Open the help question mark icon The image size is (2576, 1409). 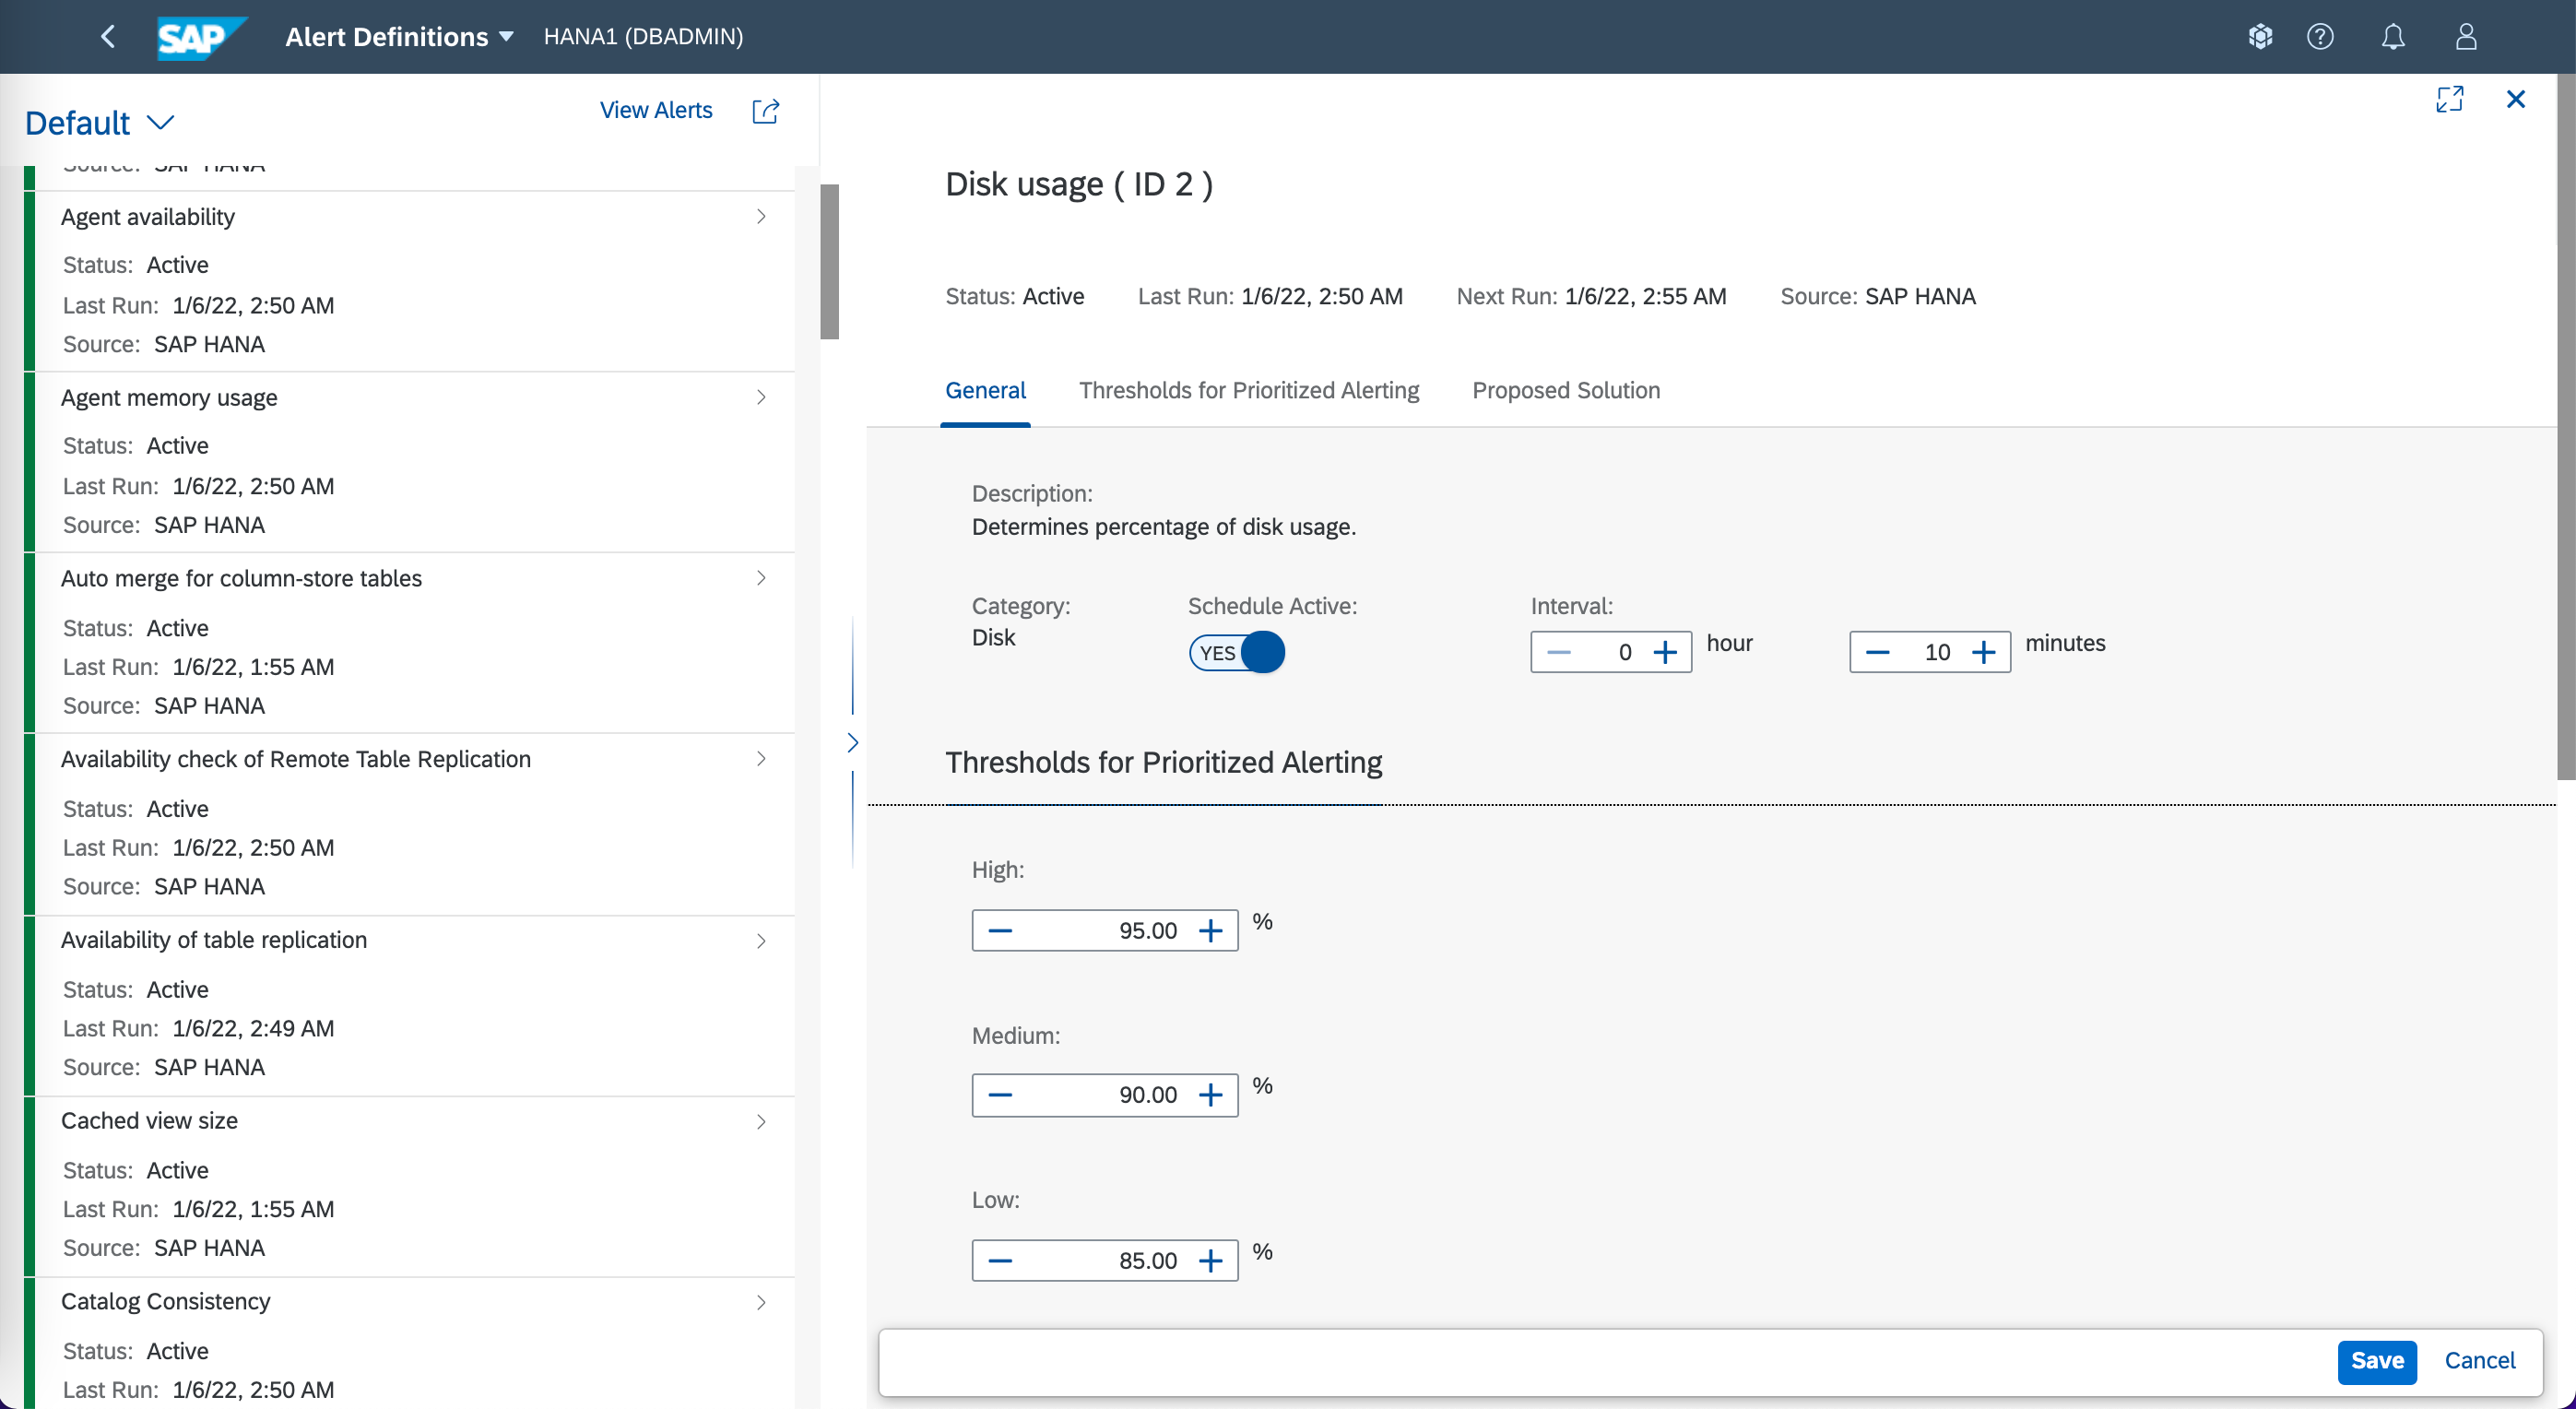pyautogui.click(x=2320, y=37)
